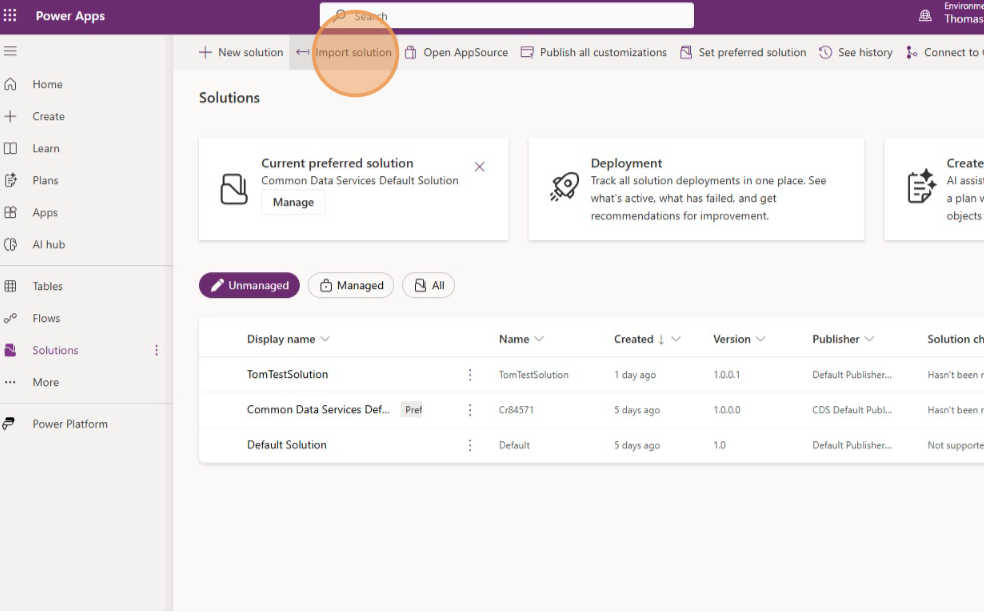
Task: Click the Power Platform icon in the sidebar
Action: coord(9,424)
